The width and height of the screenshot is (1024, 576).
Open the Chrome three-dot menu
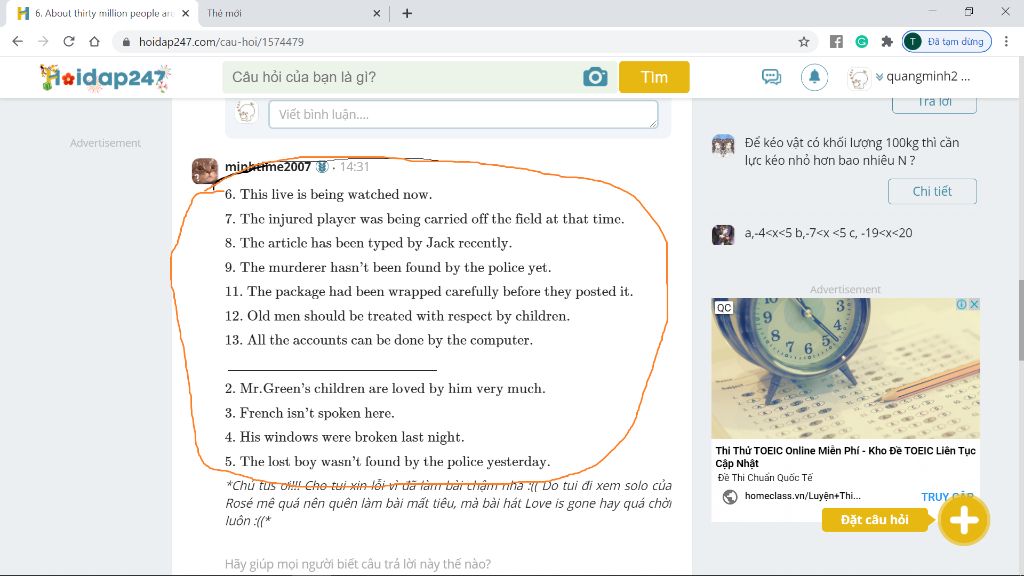(x=1006, y=41)
